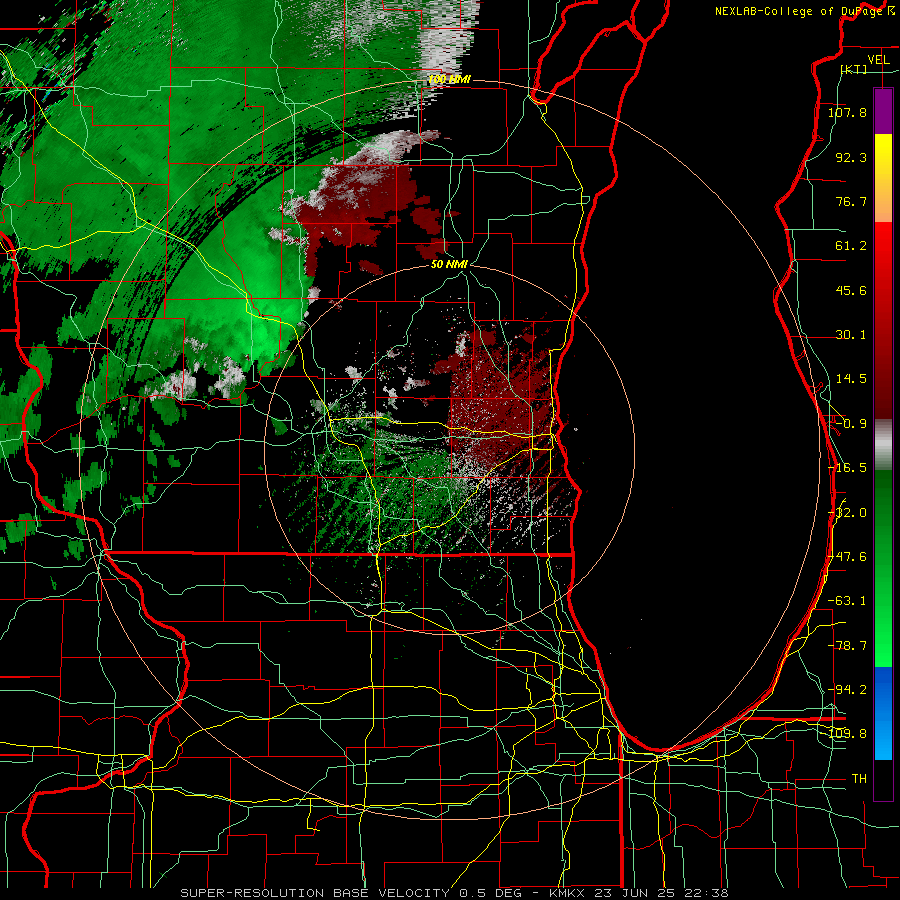Click the "23 JUN 25 22:38" timestamp
Image resolution: width=900 pixels, height=900 pixels.
tap(661, 893)
